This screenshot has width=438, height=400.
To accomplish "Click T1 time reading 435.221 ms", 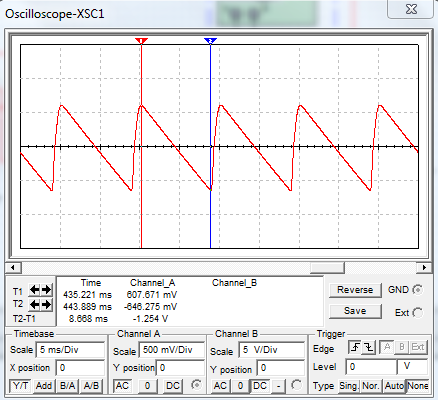I will coord(87,295).
